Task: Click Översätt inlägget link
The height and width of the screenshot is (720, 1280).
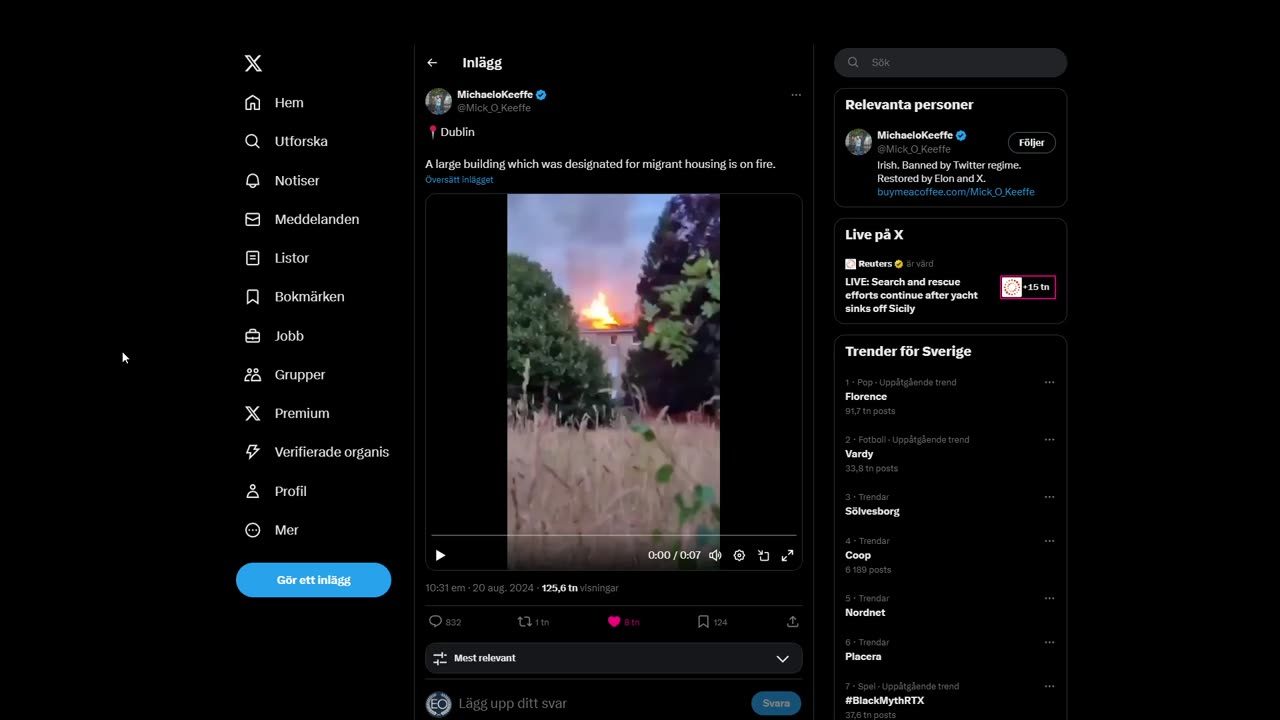Action: click(x=459, y=180)
